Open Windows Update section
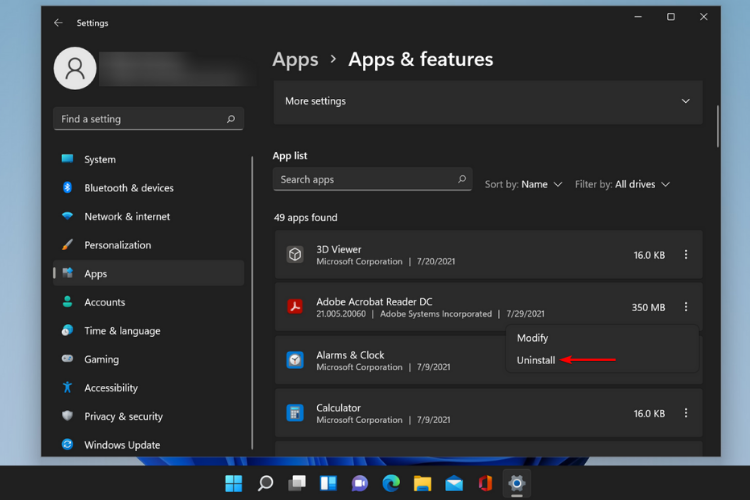750x500 pixels. pos(122,445)
